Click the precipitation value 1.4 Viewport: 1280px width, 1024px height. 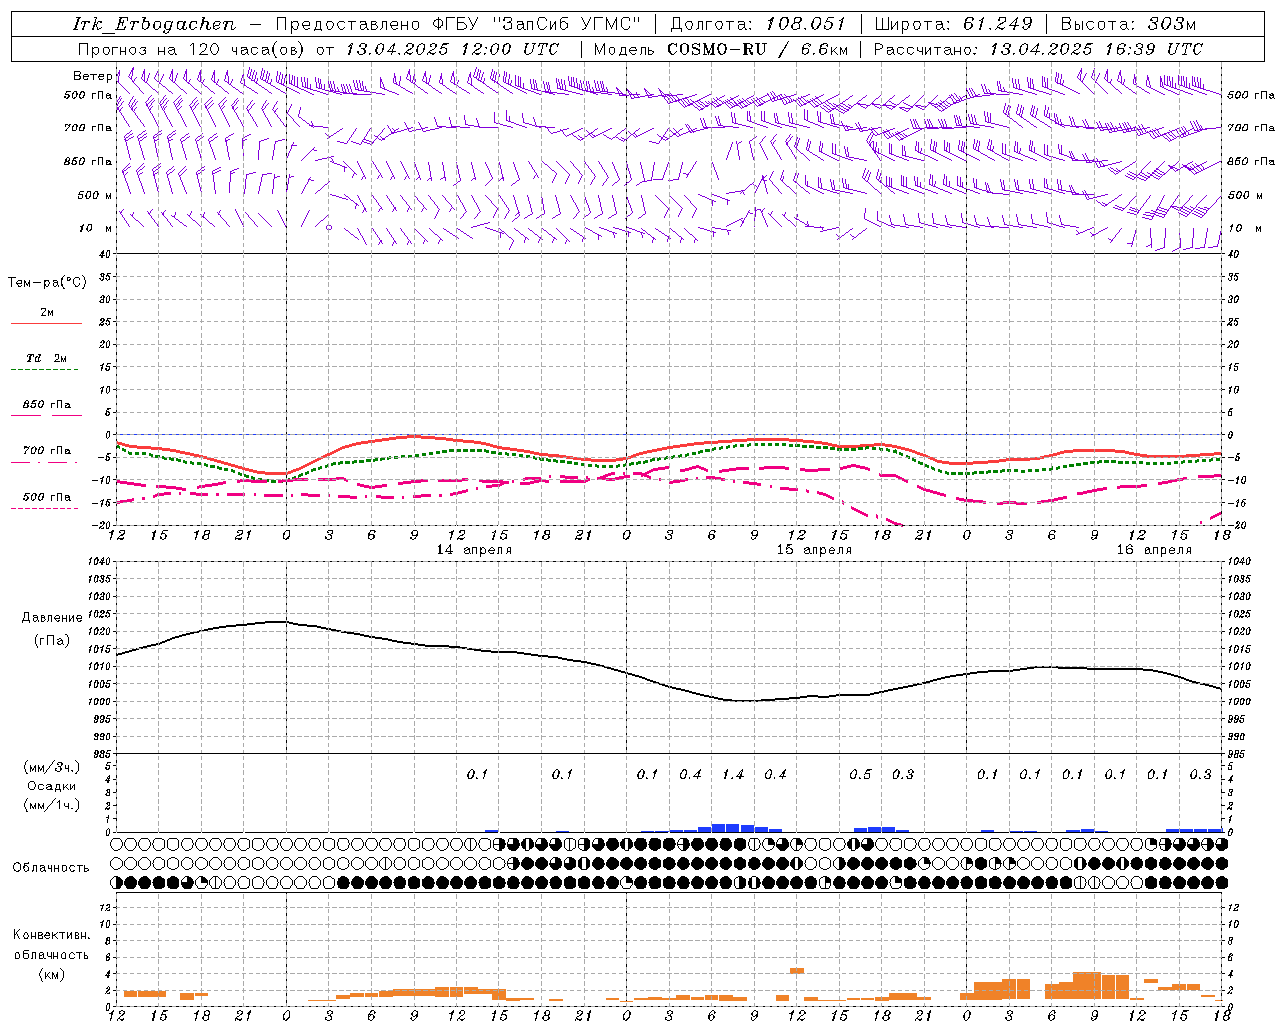[x=733, y=774]
